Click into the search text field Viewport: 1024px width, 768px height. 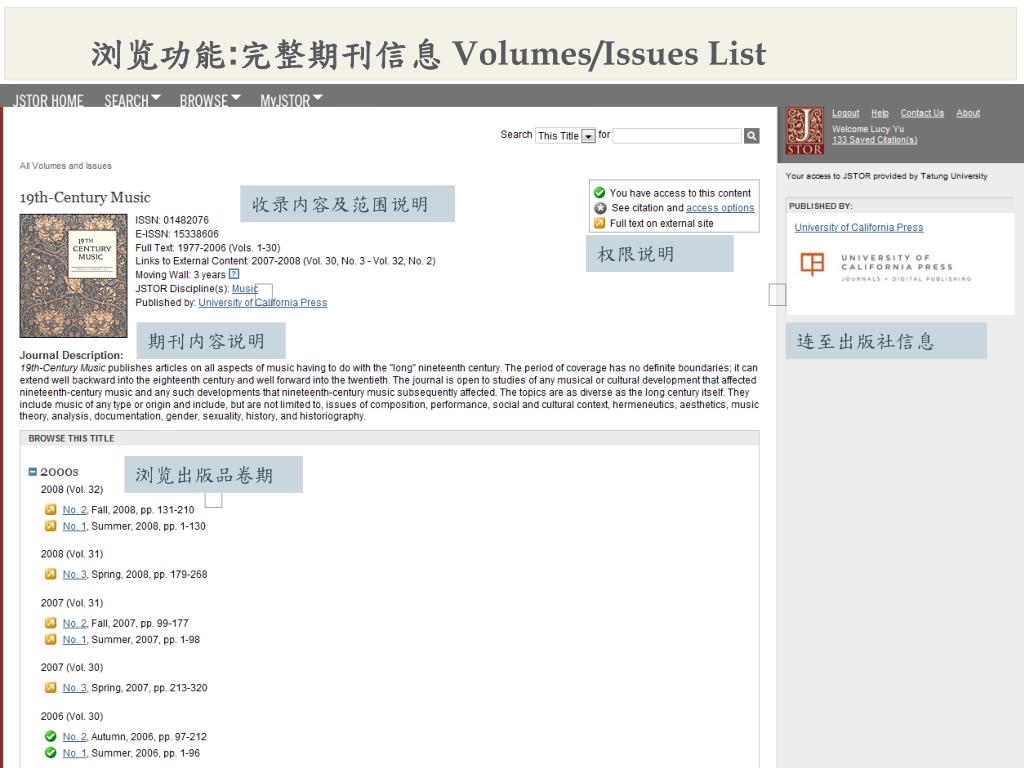677,135
